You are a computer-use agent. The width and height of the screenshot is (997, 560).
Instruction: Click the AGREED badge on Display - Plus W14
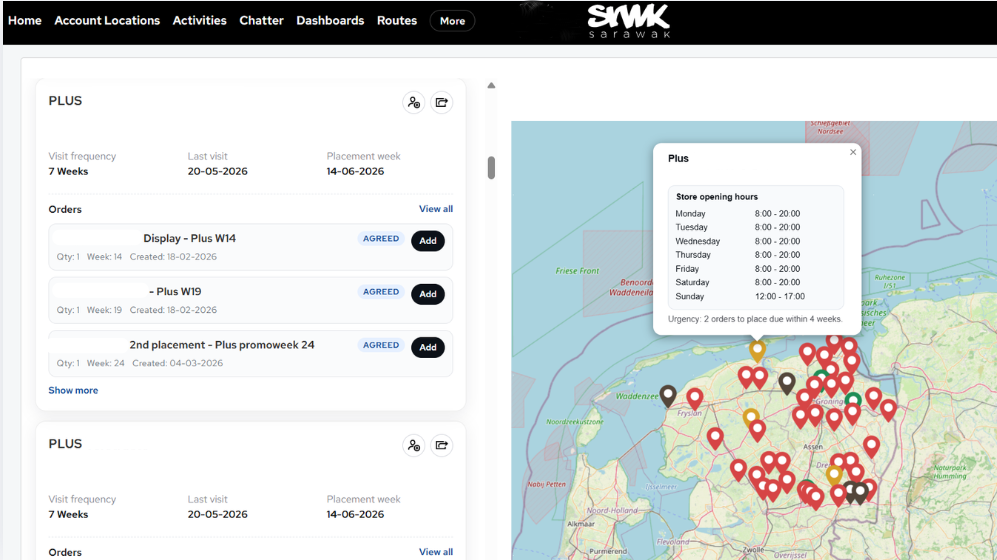(381, 239)
